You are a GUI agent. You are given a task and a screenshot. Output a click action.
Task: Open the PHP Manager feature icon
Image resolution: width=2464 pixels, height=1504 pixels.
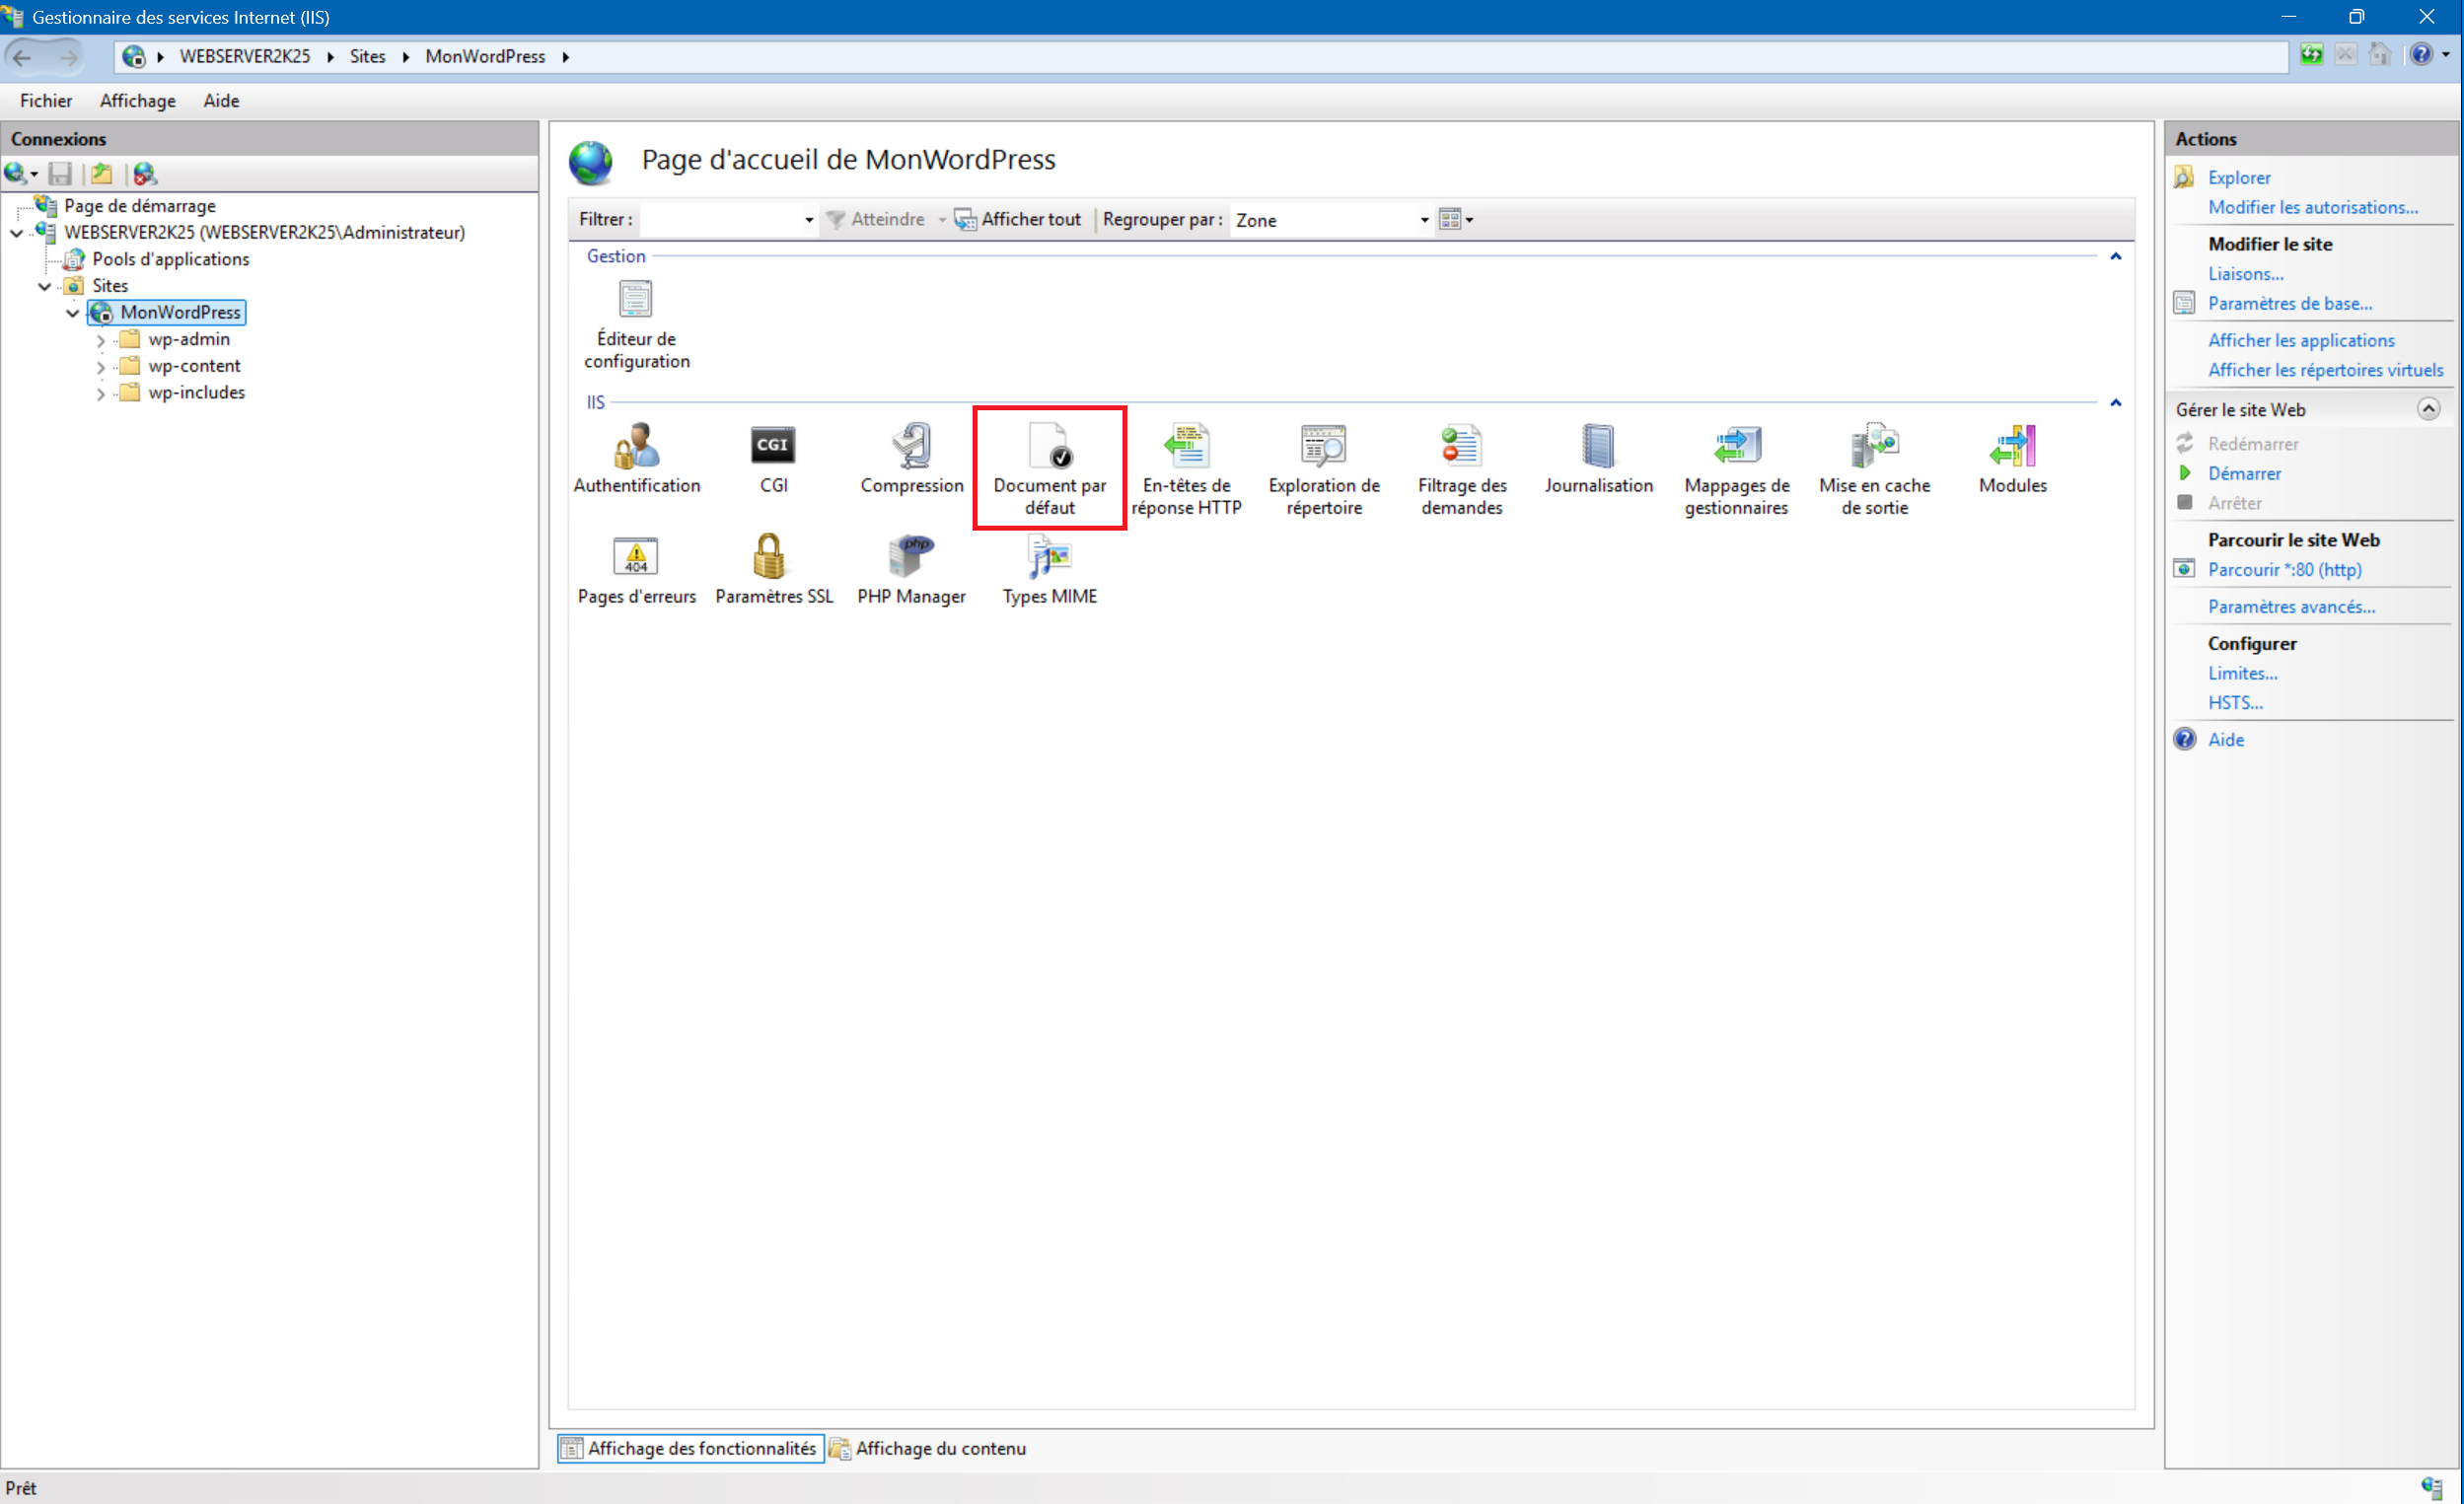pyautogui.click(x=911, y=557)
